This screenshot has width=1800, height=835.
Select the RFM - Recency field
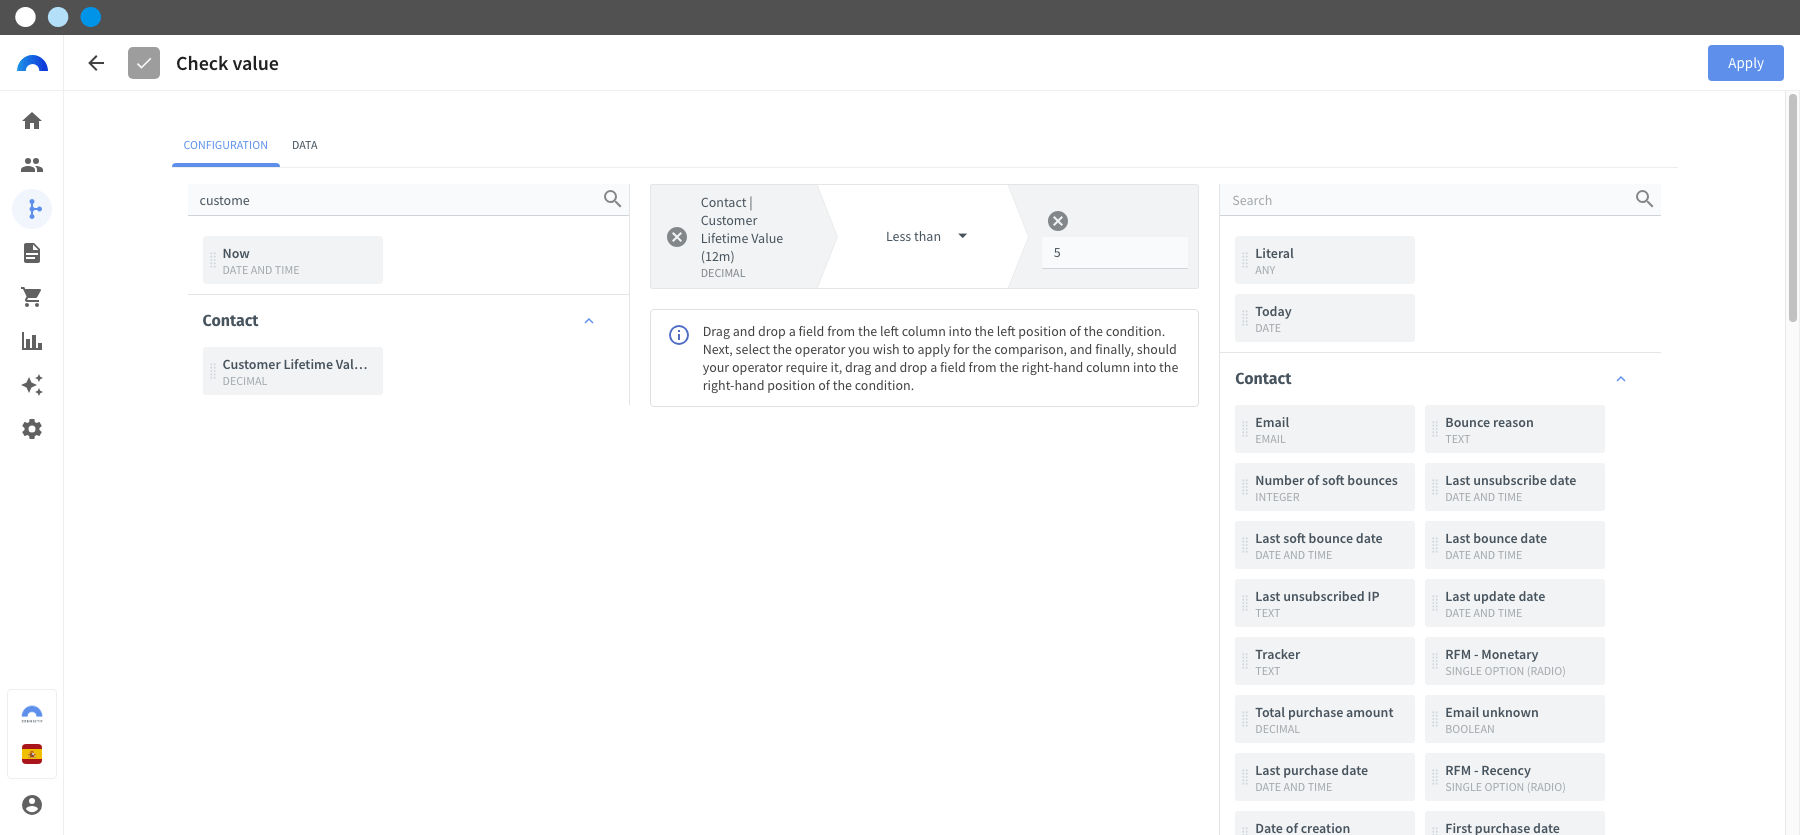click(1515, 777)
